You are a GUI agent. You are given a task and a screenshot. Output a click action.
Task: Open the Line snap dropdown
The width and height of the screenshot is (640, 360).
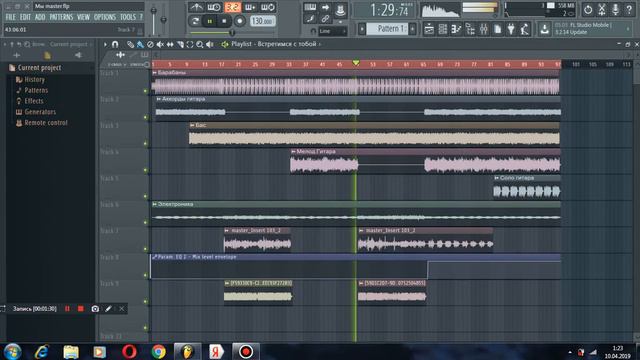pyautogui.click(x=332, y=31)
